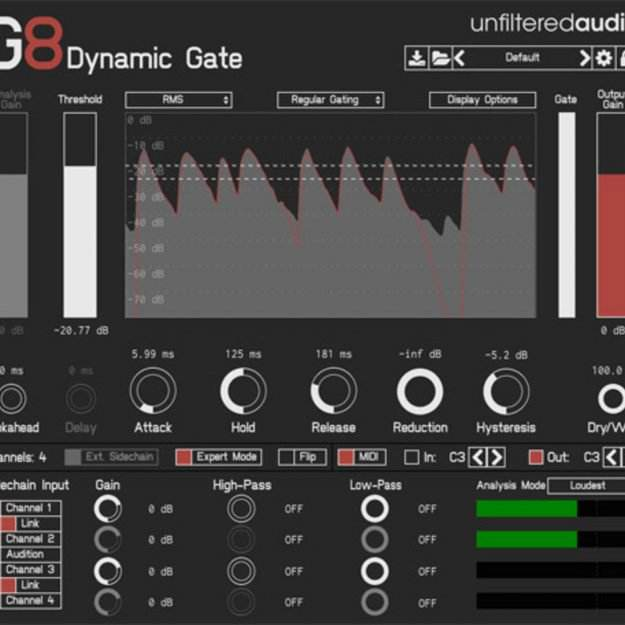Click Channel 4 Gain knob
Image resolution: width=625 pixels, height=625 pixels.
click(x=108, y=602)
